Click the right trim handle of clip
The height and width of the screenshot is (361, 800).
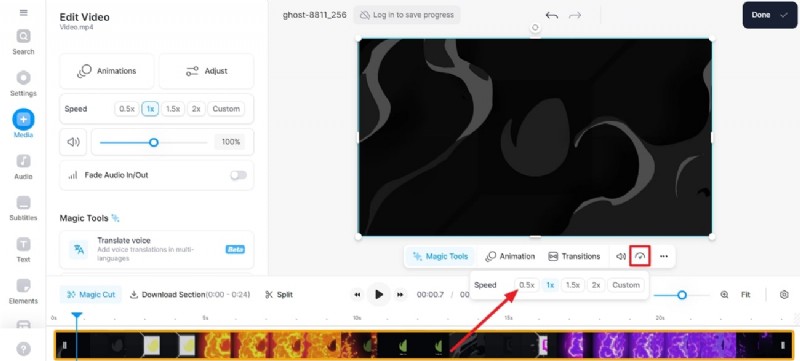coord(783,345)
